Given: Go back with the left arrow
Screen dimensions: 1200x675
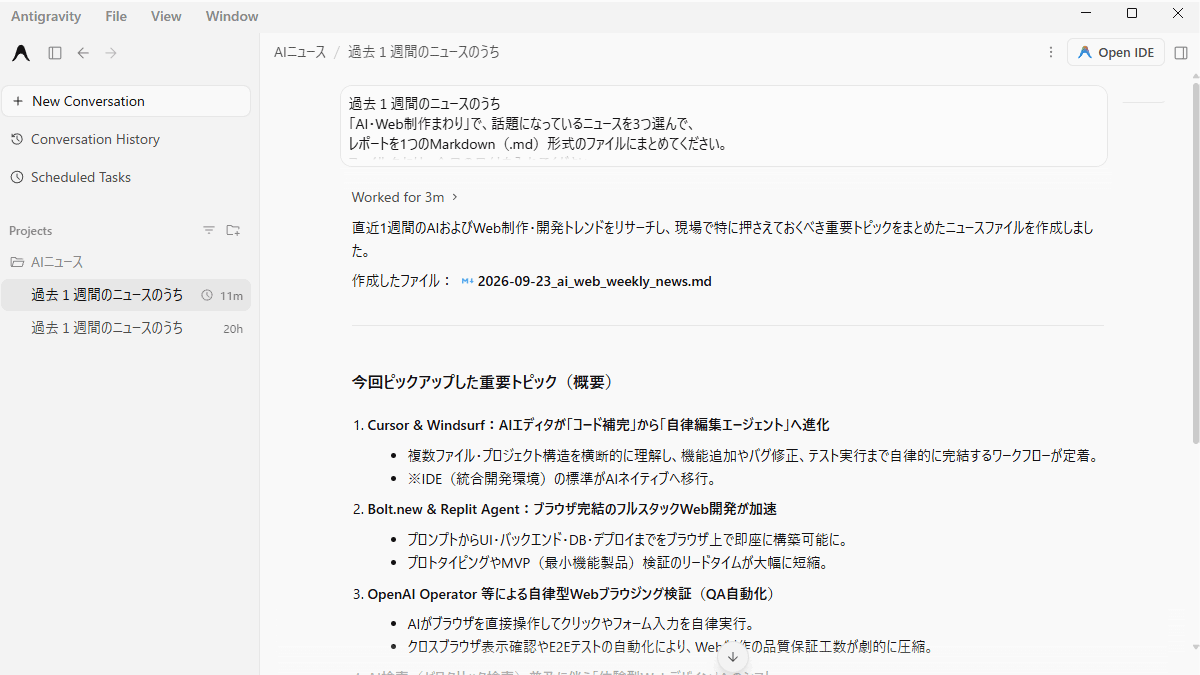Looking at the screenshot, I should click(83, 53).
